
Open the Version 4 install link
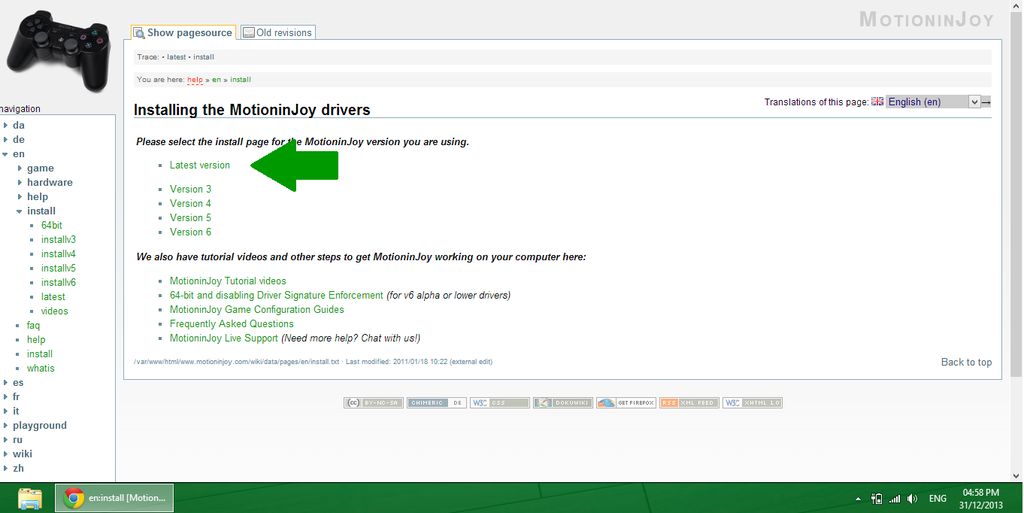[x=191, y=204]
